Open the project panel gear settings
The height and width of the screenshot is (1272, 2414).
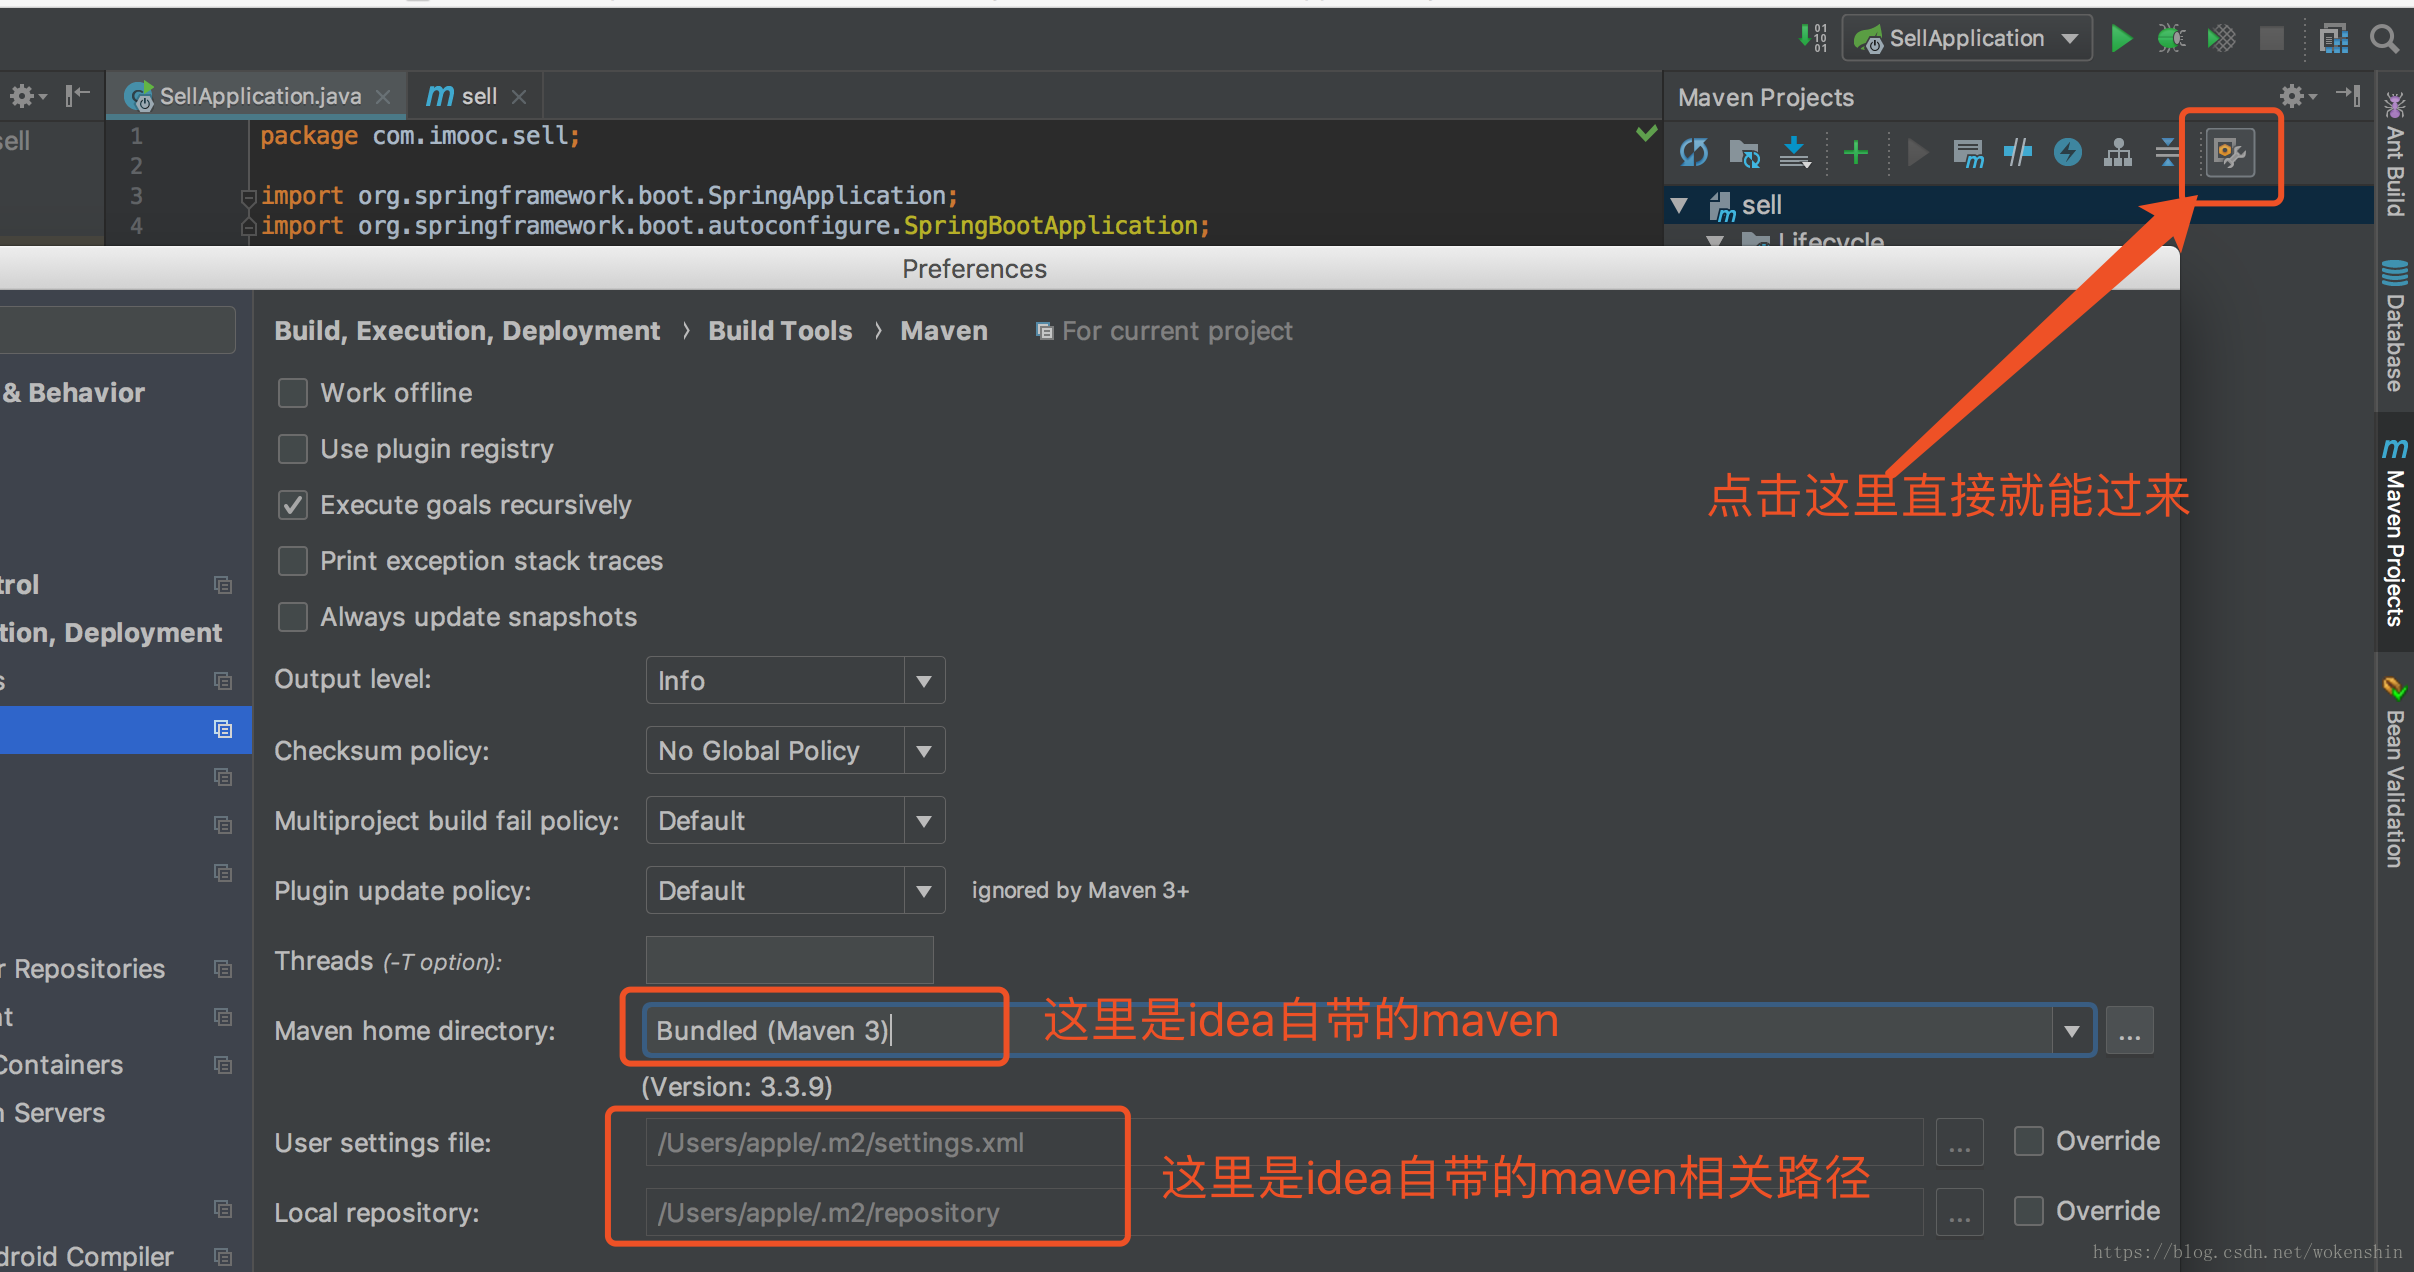point(27,96)
